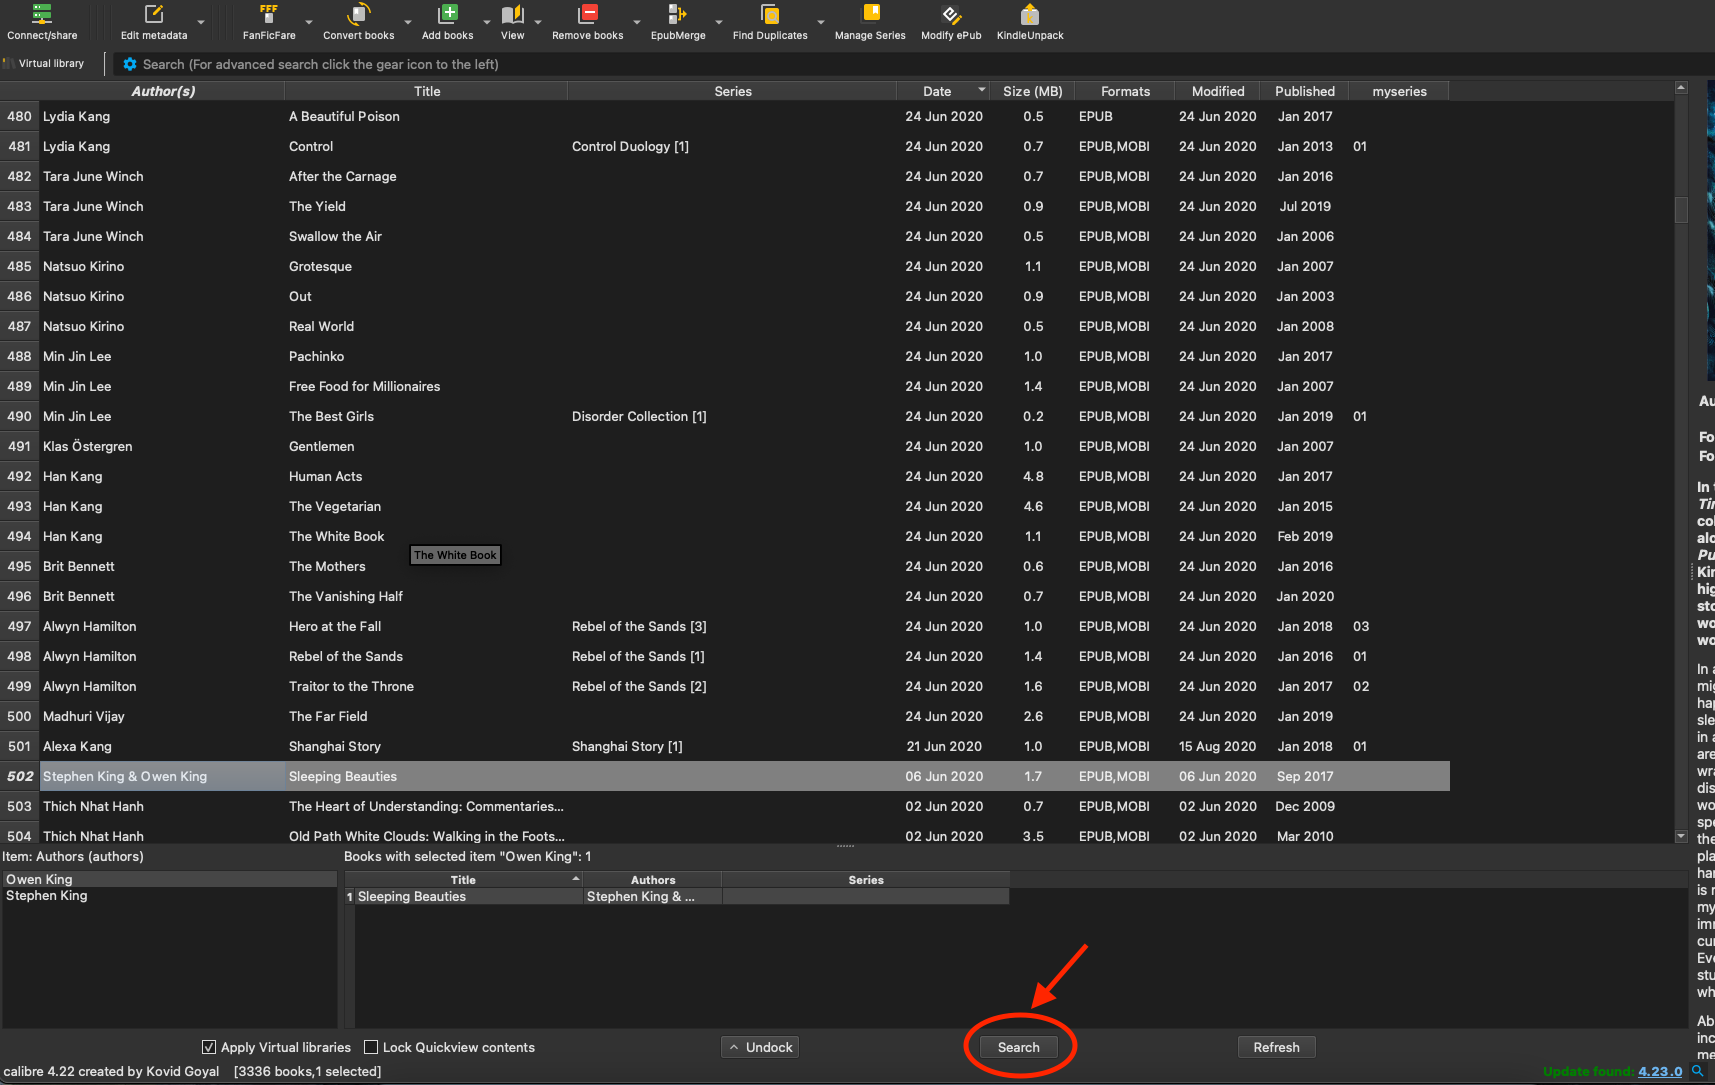Expand the Edit metadata dropdown arrow
This screenshot has width=1715, height=1085.
click(x=201, y=22)
